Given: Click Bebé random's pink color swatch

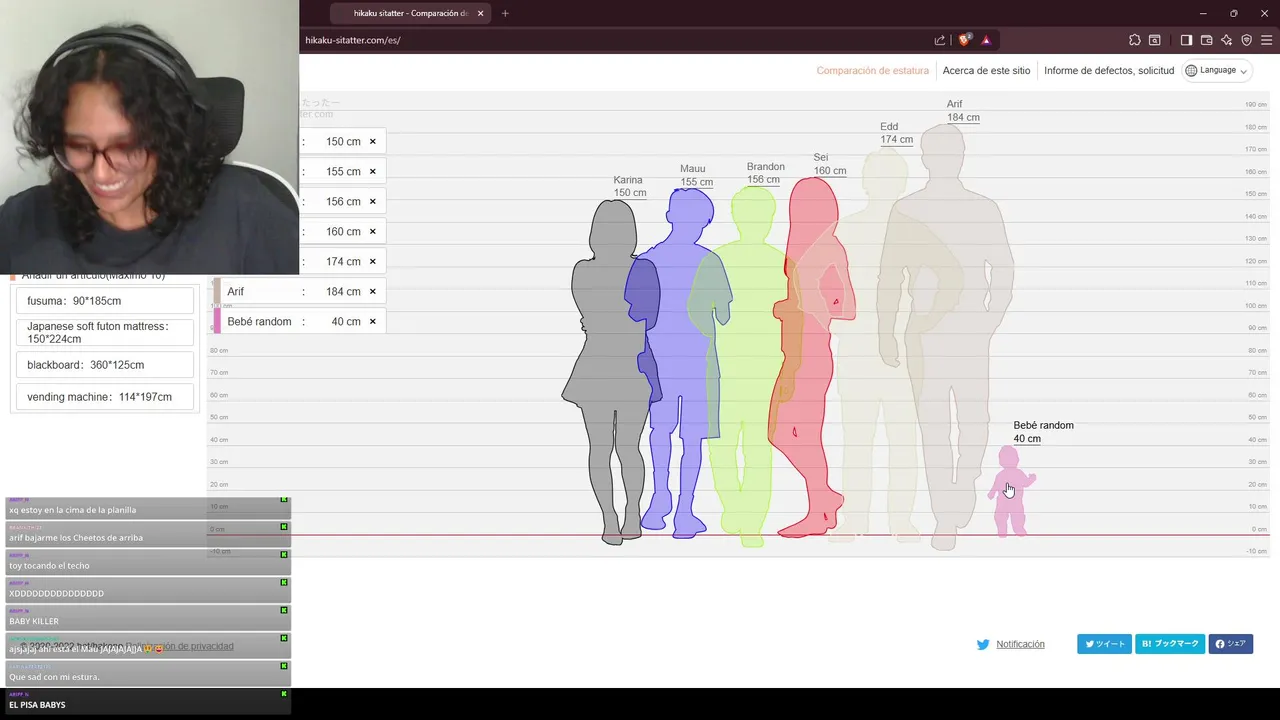Looking at the screenshot, I should point(217,321).
